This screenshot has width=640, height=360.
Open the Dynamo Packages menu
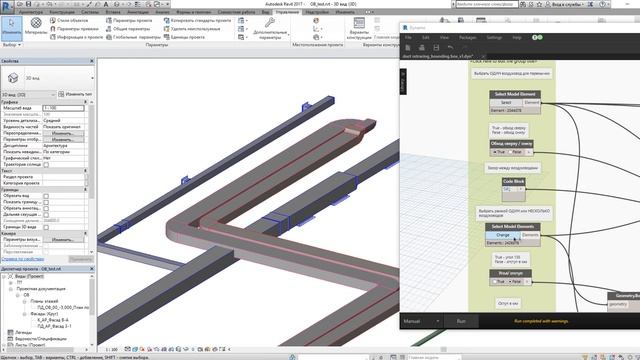tap(468, 38)
